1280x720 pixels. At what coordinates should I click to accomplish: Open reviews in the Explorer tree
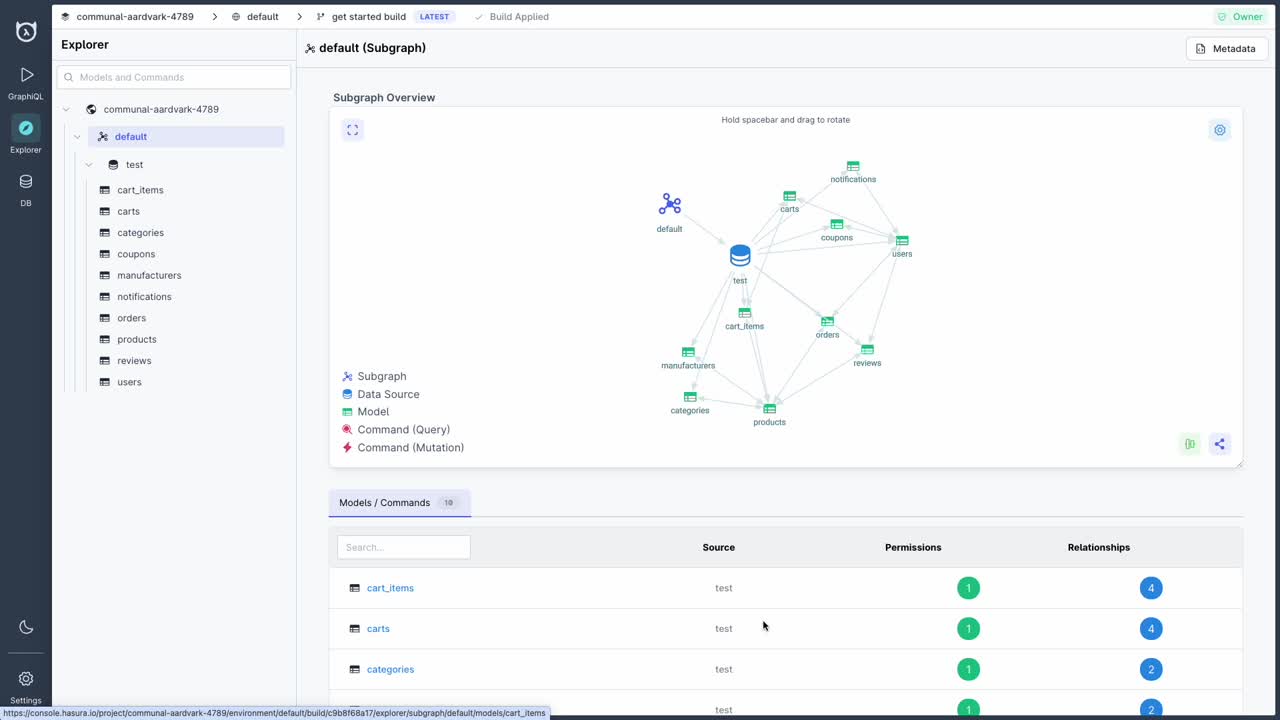click(x=134, y=361)
